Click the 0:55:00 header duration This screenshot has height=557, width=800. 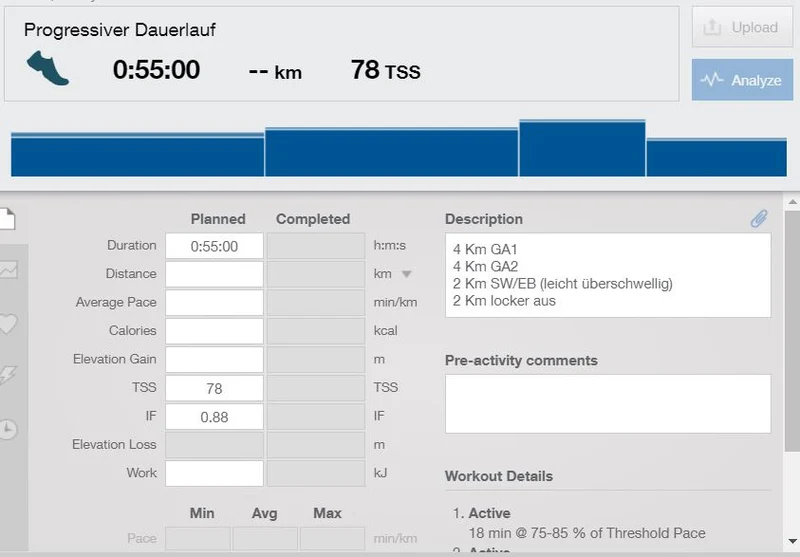point(156,70)
